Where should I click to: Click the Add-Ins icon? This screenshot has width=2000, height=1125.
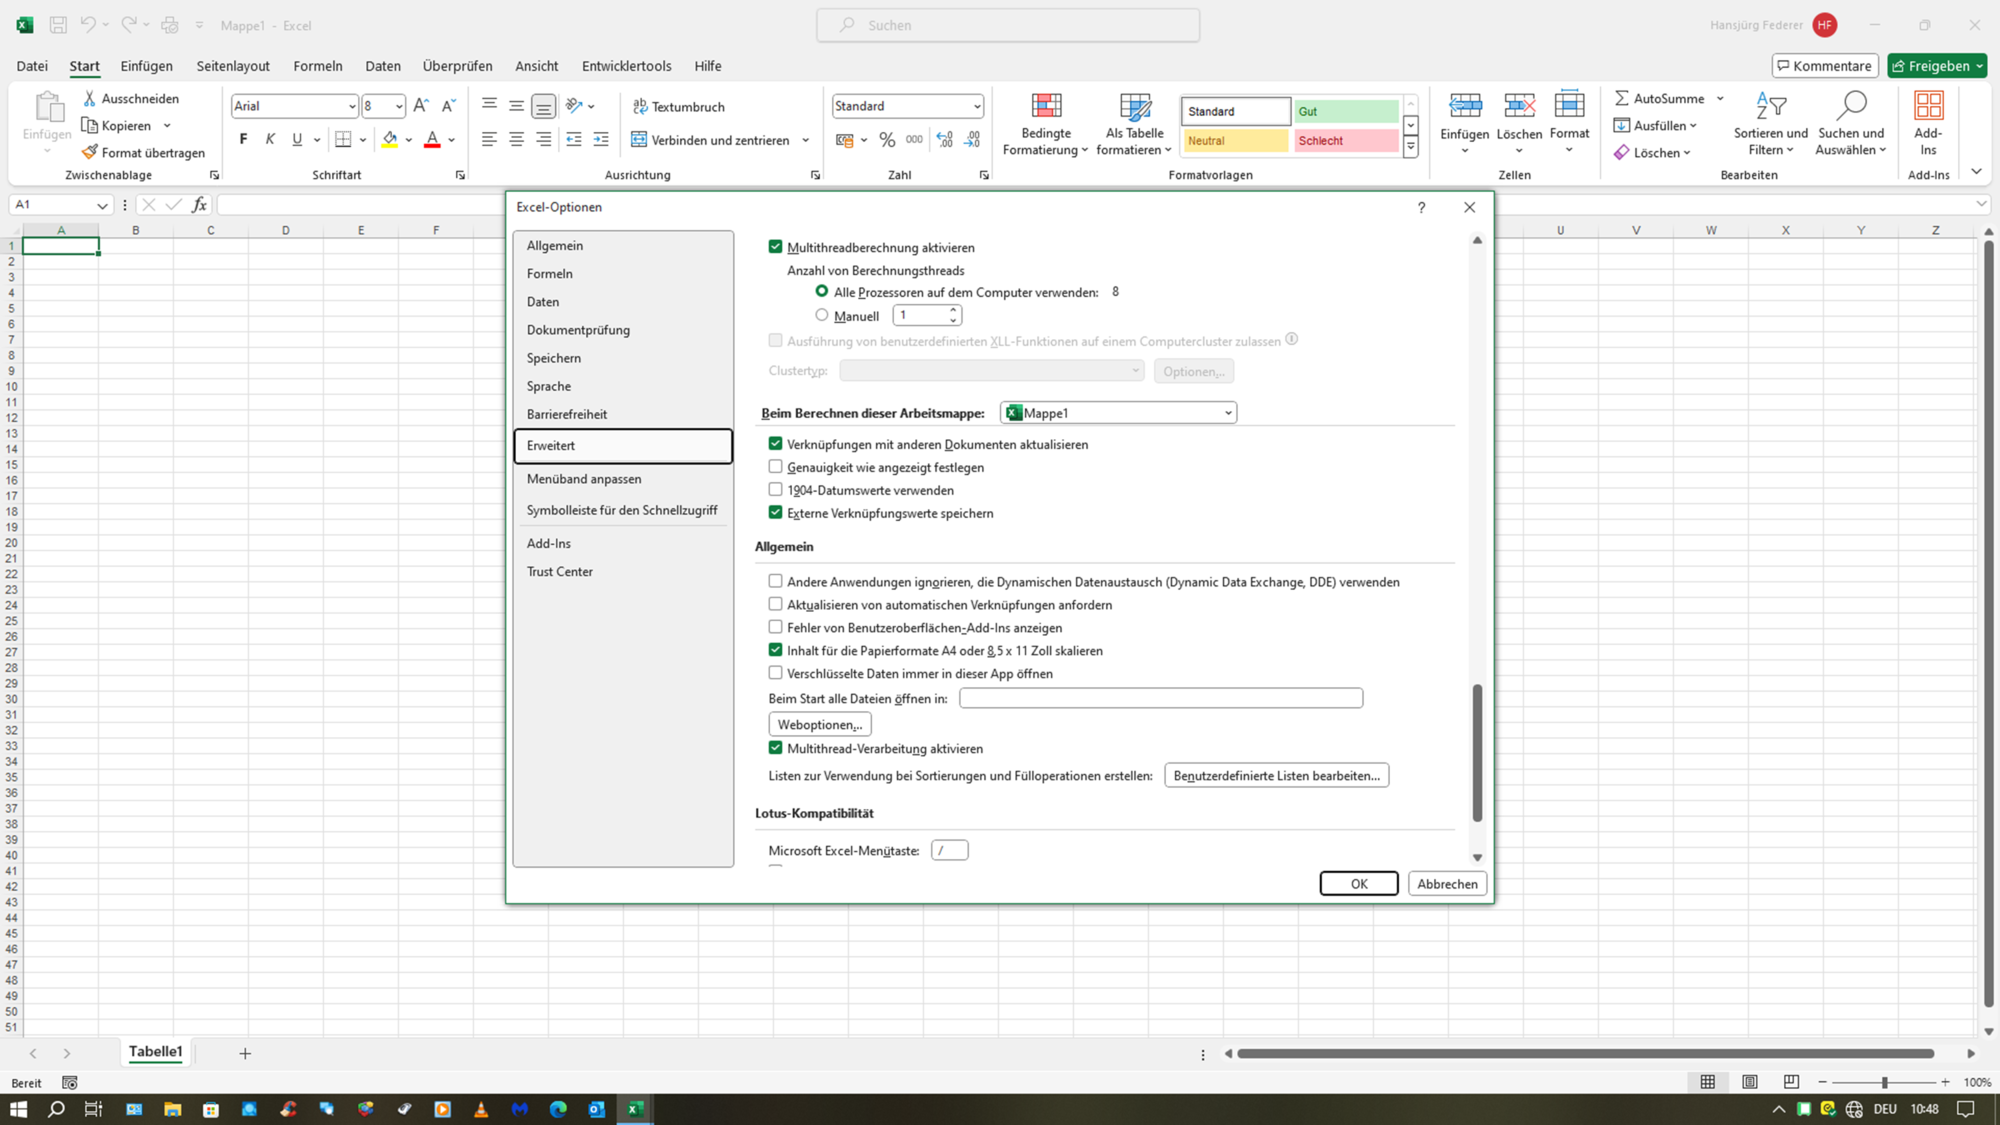click(x=1928, y=106)
